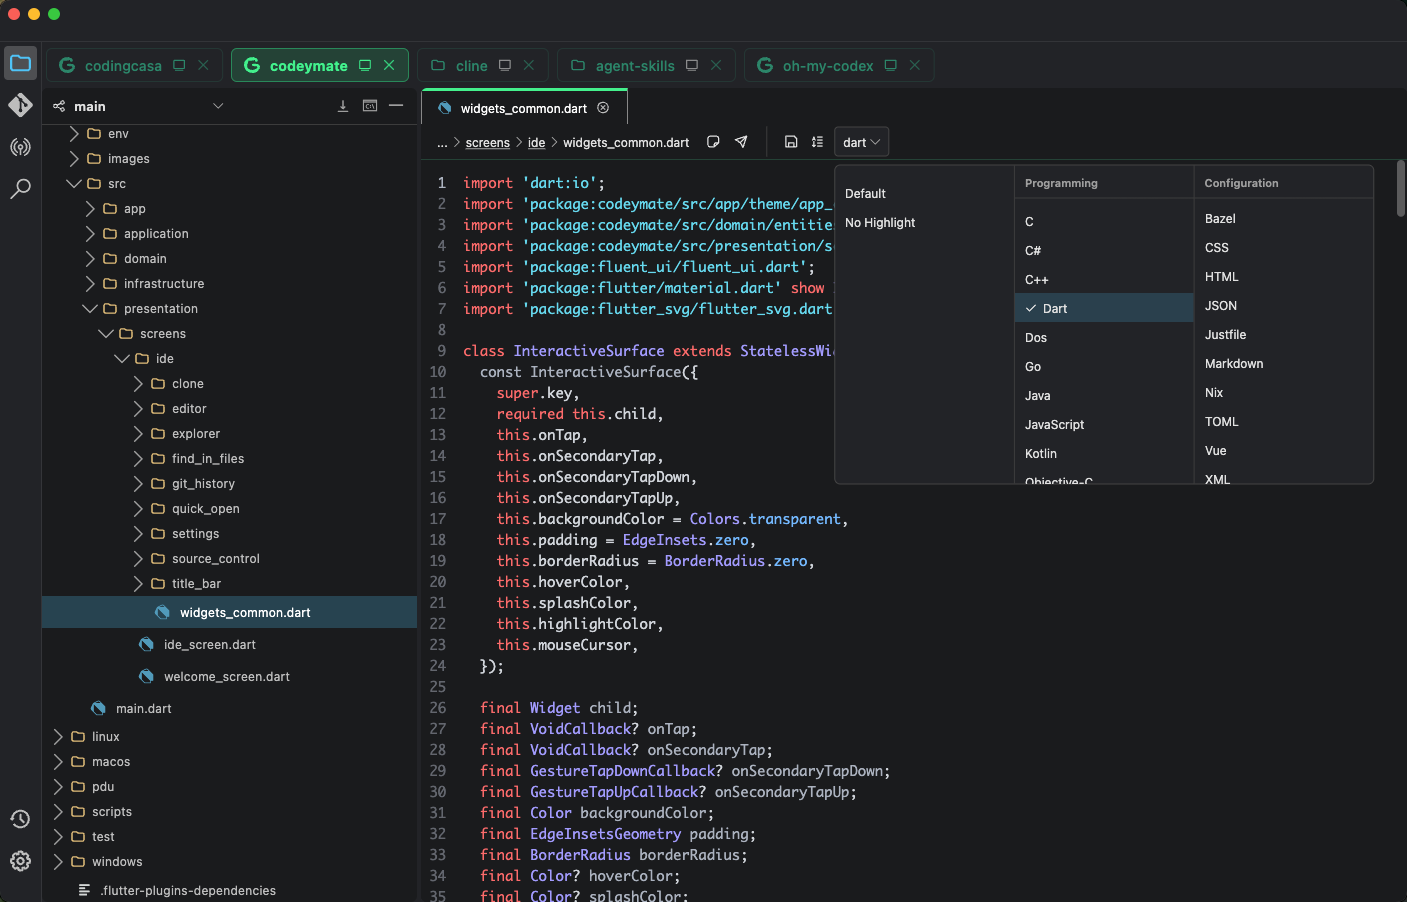The width and height of the screenshot is (1407, 902).
Task: Open the file explorer sidebar panel
Action: pos(20,63)
